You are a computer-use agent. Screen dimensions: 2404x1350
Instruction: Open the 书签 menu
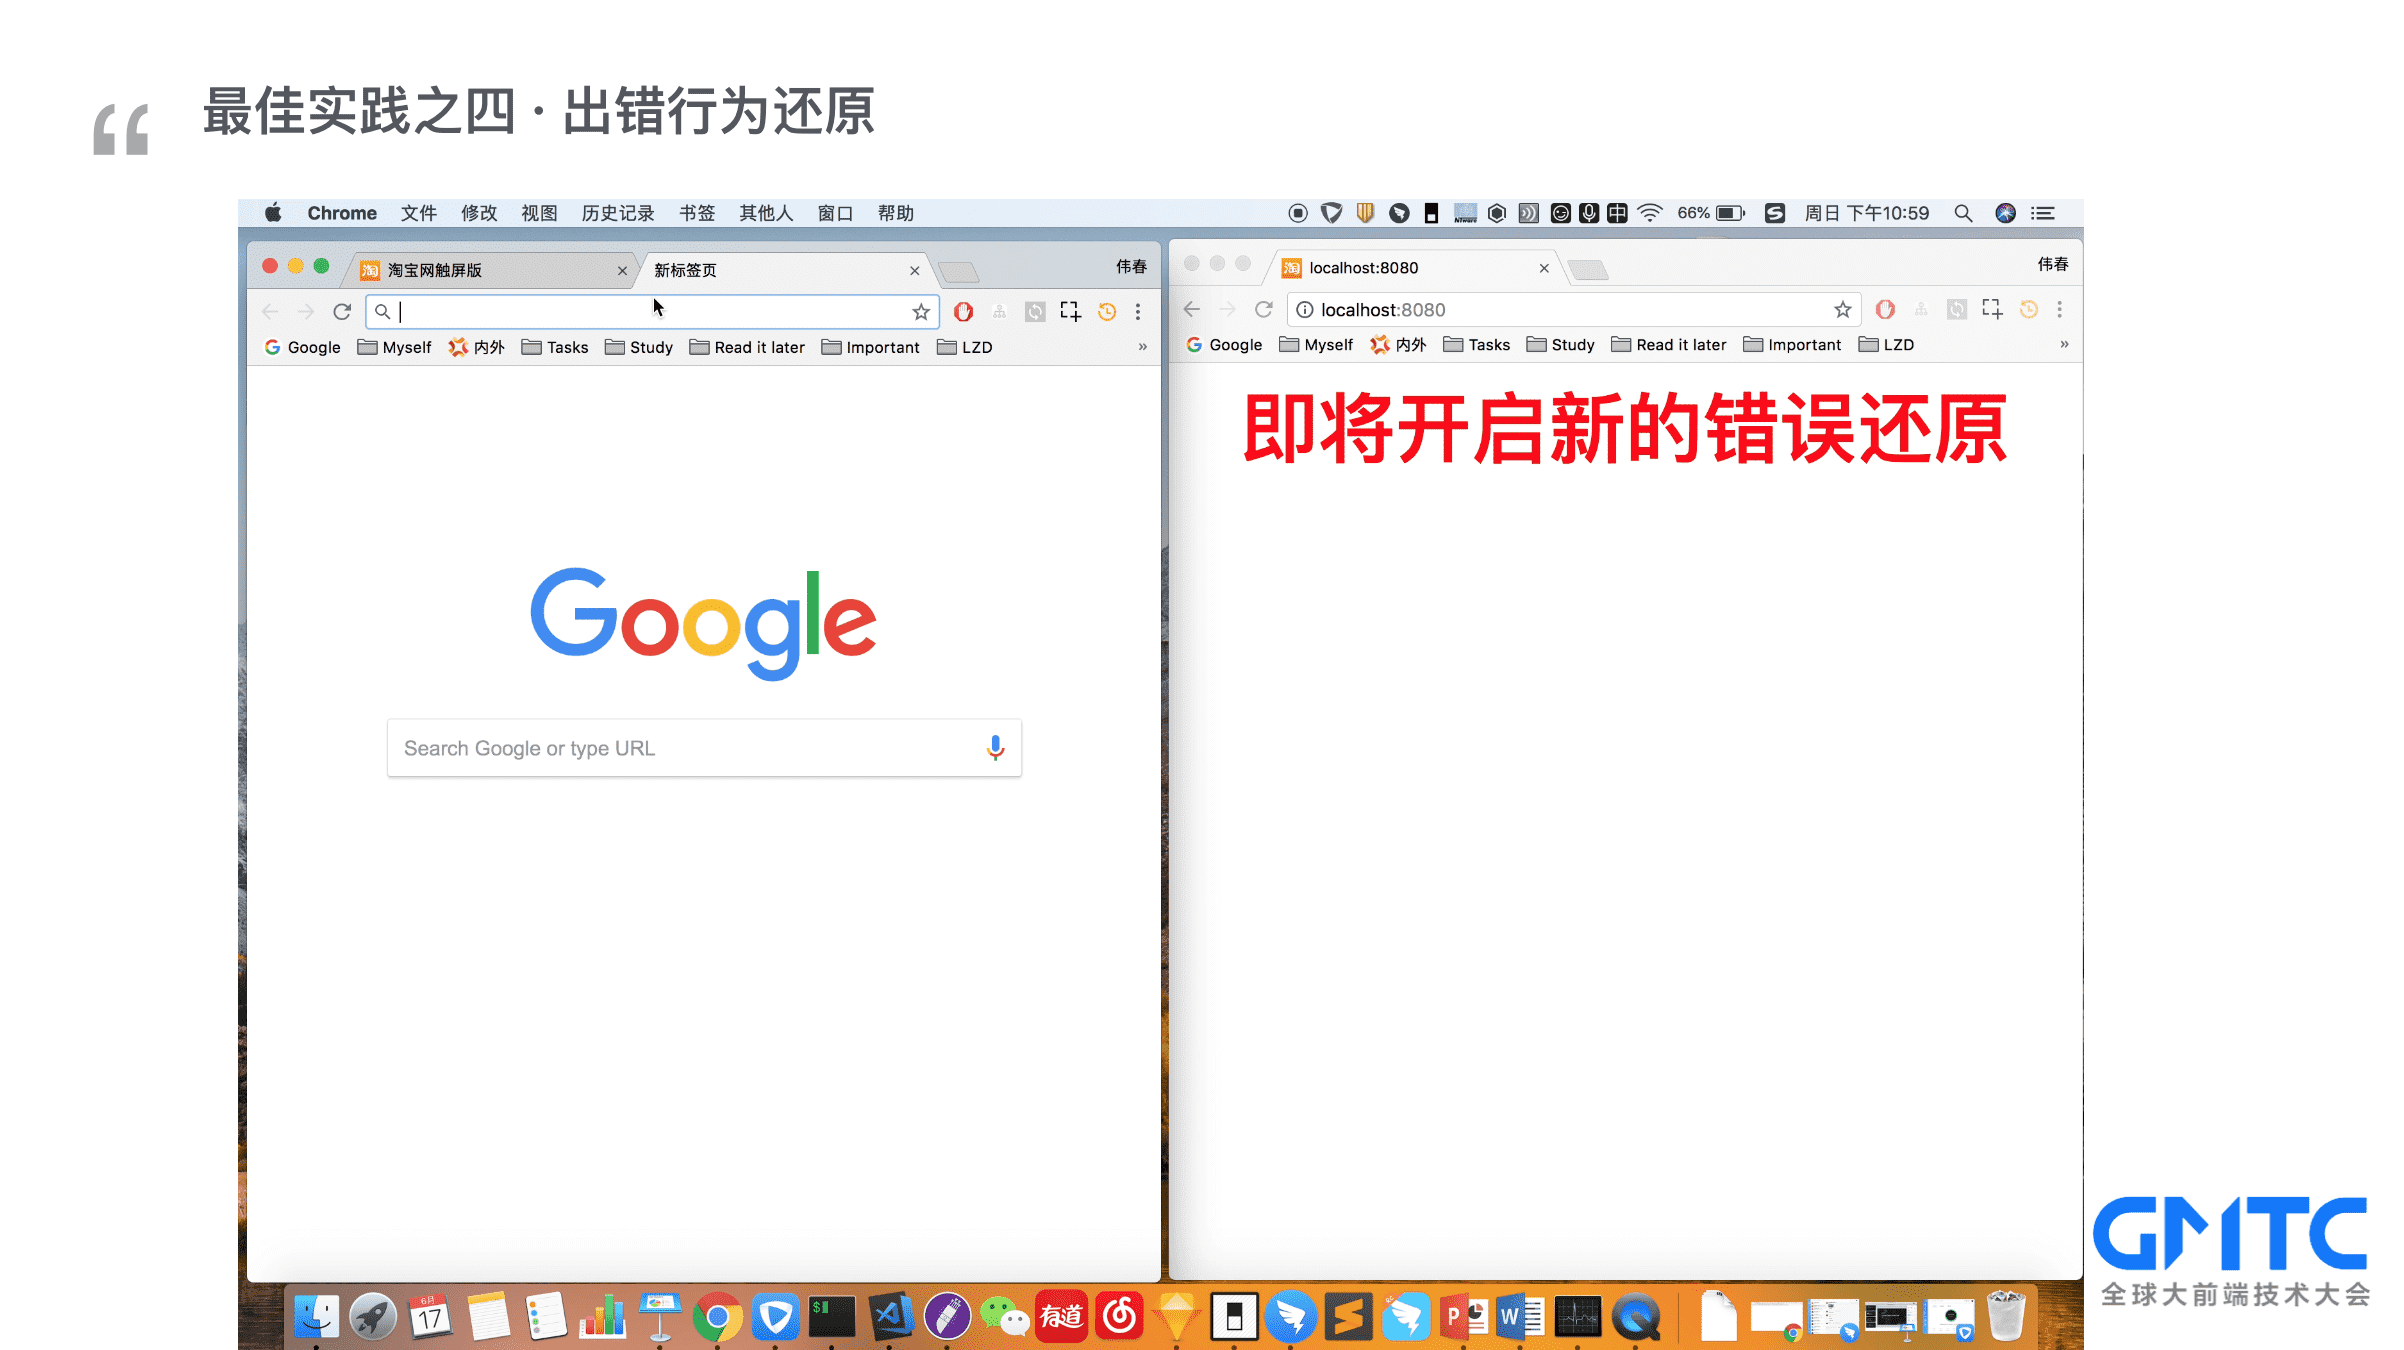point(697,213)
